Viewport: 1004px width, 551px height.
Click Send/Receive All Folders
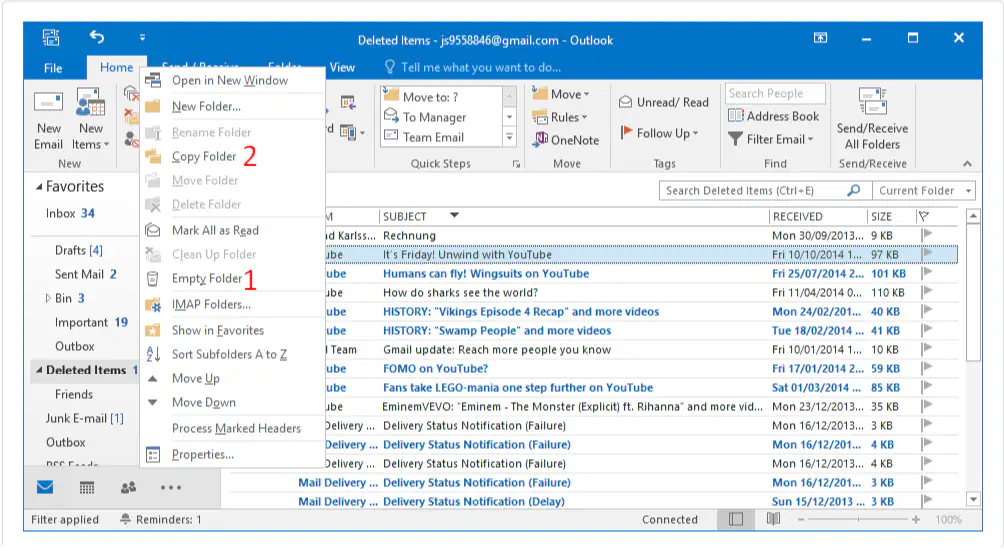872,120
